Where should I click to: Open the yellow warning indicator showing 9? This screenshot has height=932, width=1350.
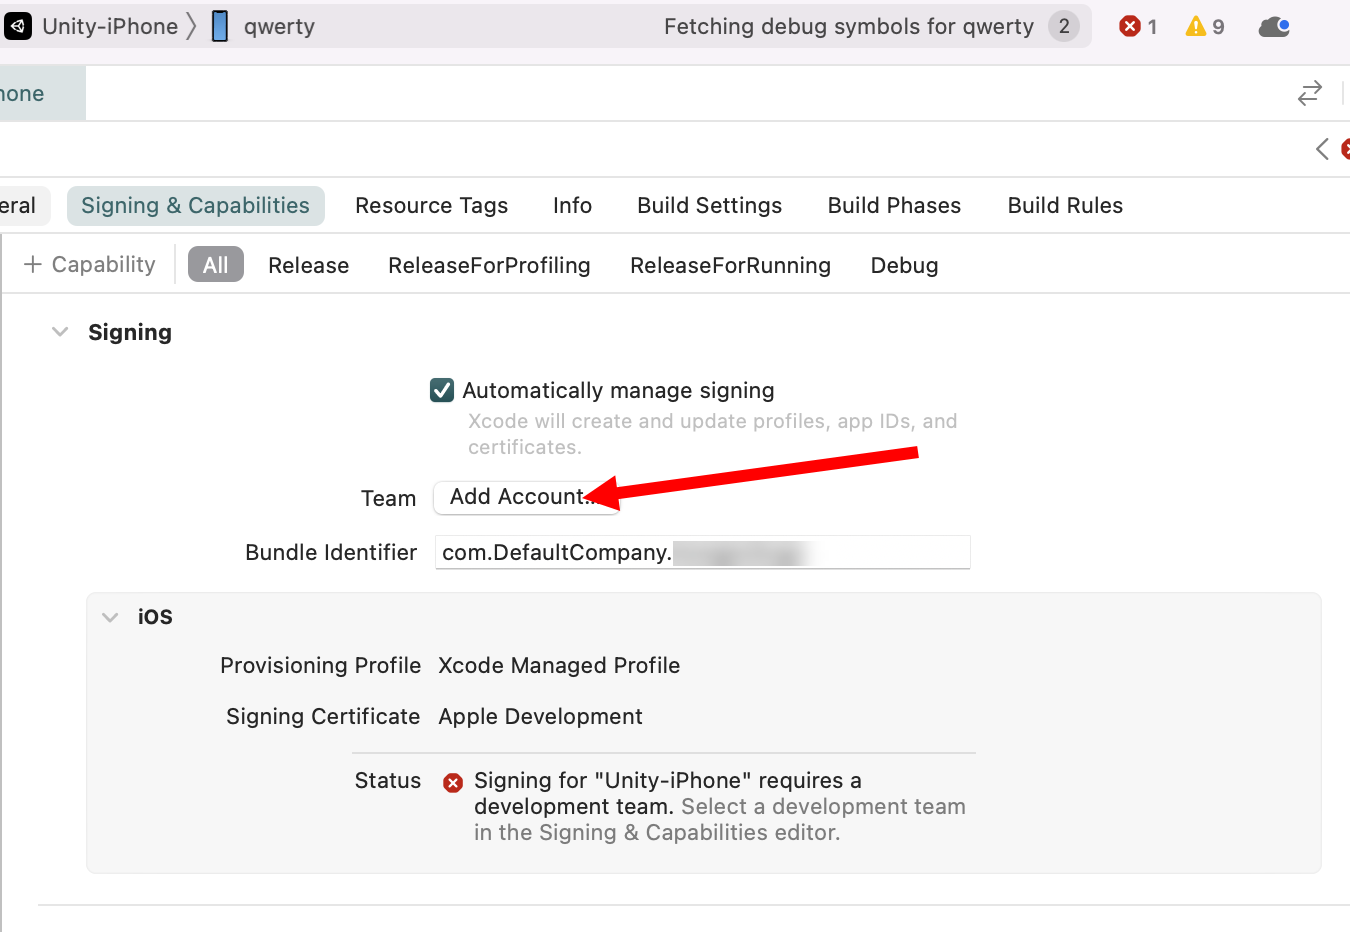pyautogui.click(x=1204, y=26)
